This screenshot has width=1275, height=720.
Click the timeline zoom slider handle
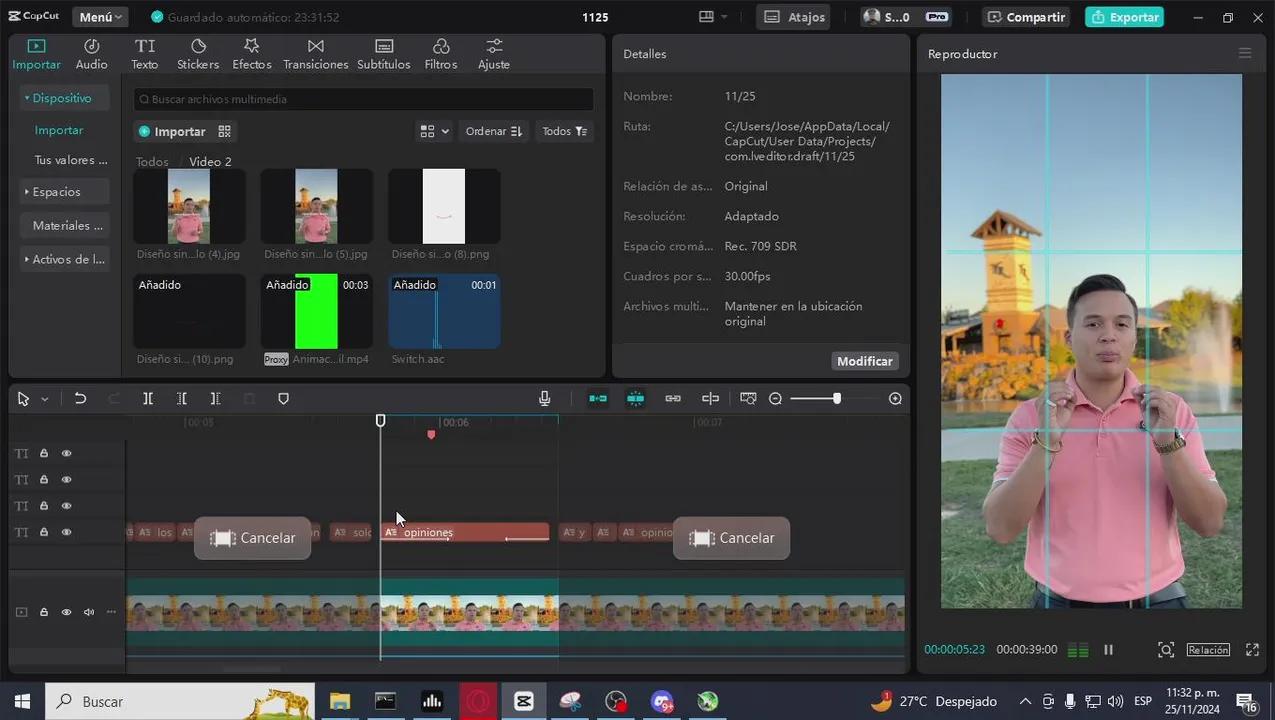[837, 399]
